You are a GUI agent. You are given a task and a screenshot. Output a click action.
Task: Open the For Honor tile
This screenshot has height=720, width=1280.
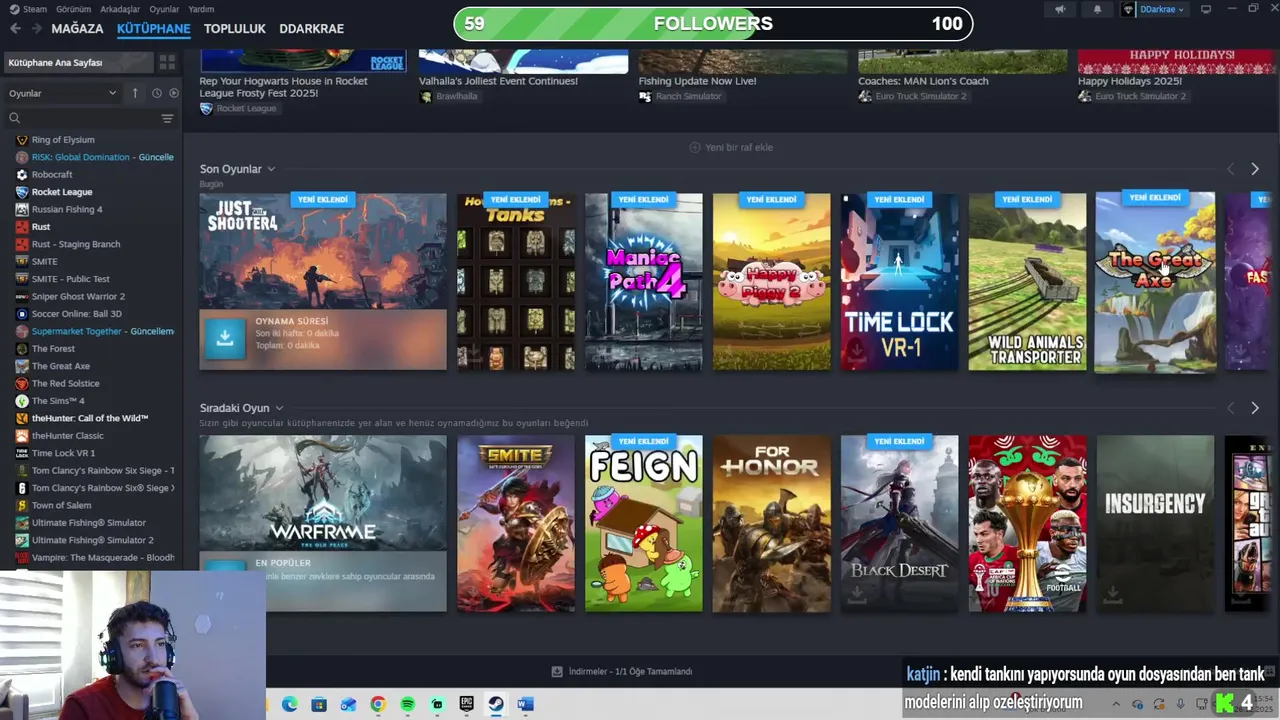(x=771, y=523)
